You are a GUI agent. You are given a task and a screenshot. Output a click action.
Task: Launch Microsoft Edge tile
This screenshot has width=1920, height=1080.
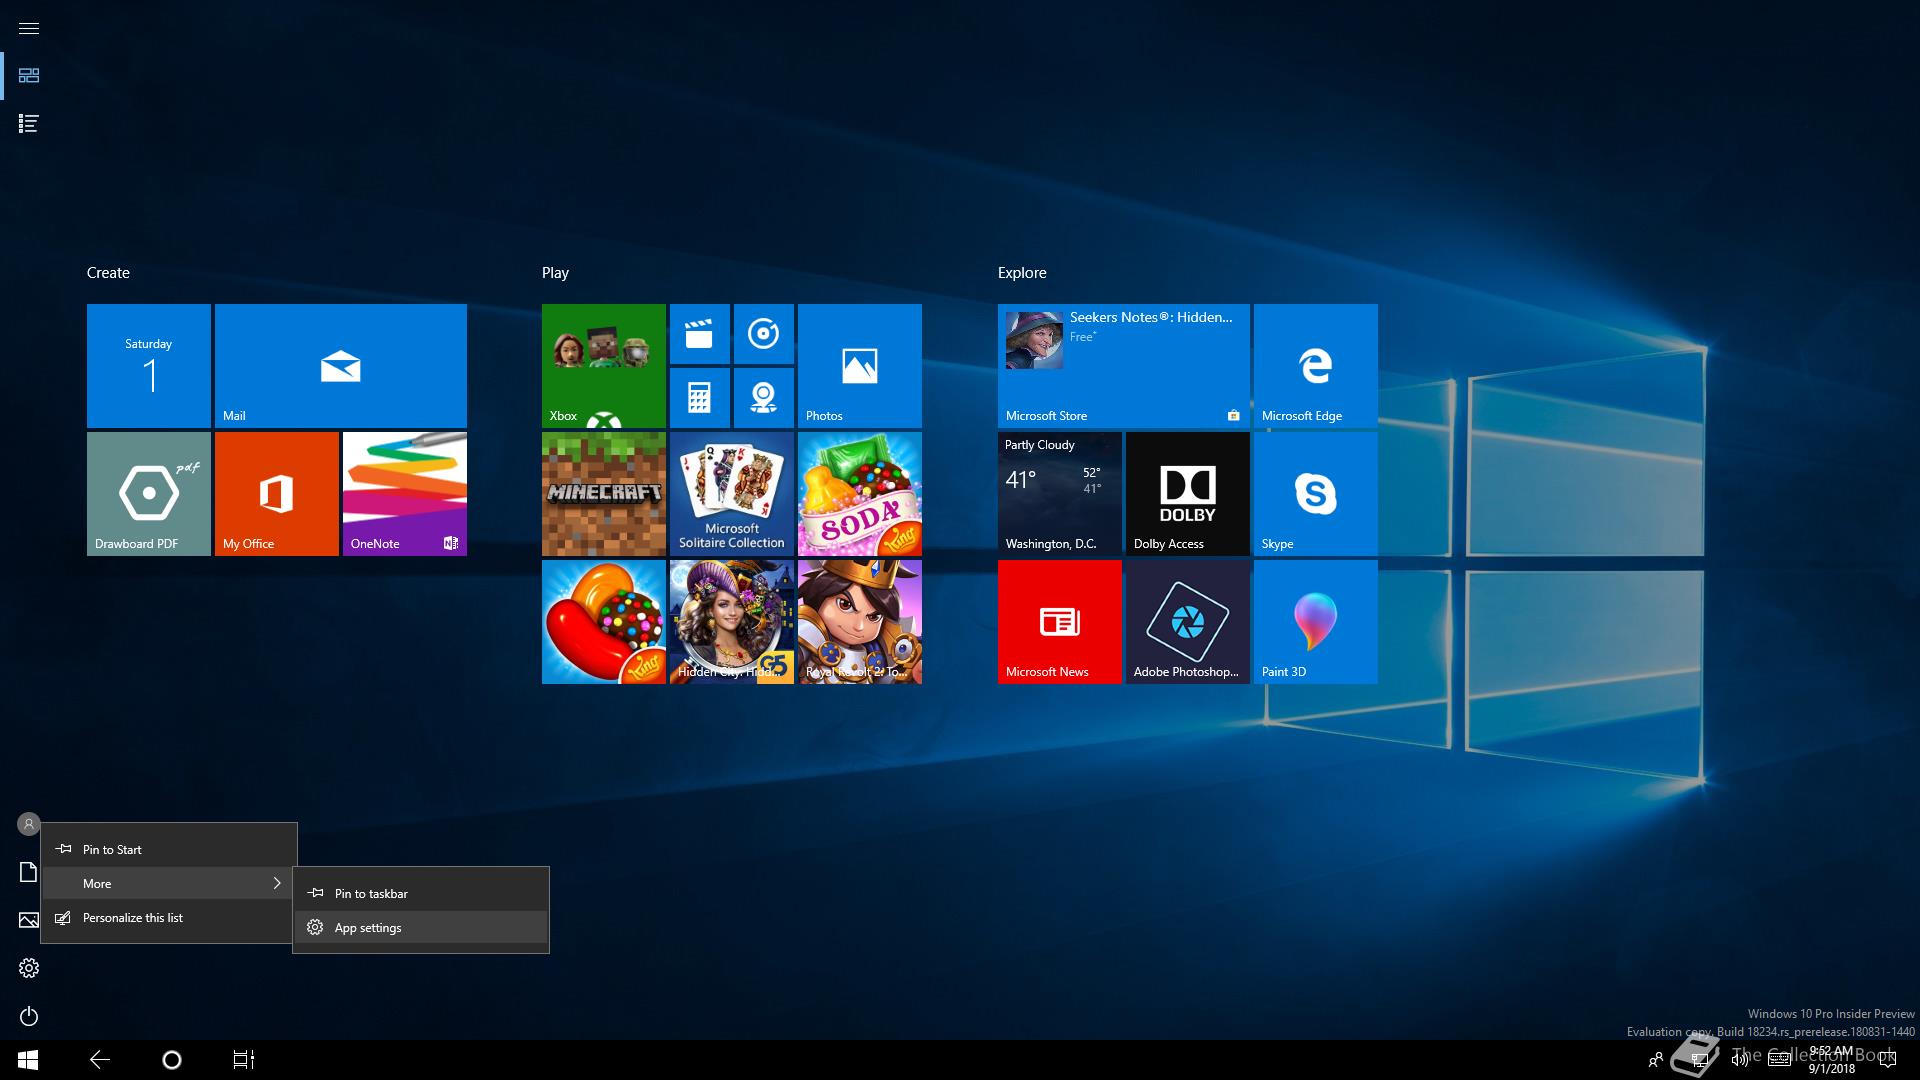pos(1316,366)
